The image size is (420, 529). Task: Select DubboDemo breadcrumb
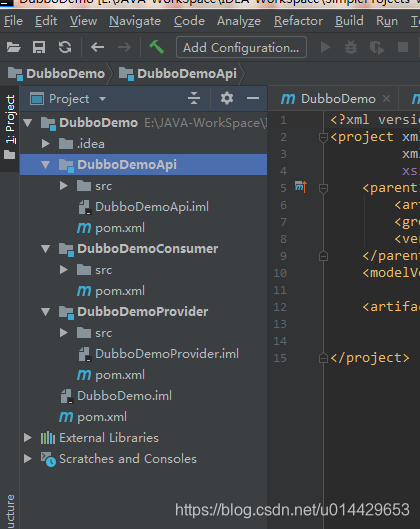click(57, 74)
